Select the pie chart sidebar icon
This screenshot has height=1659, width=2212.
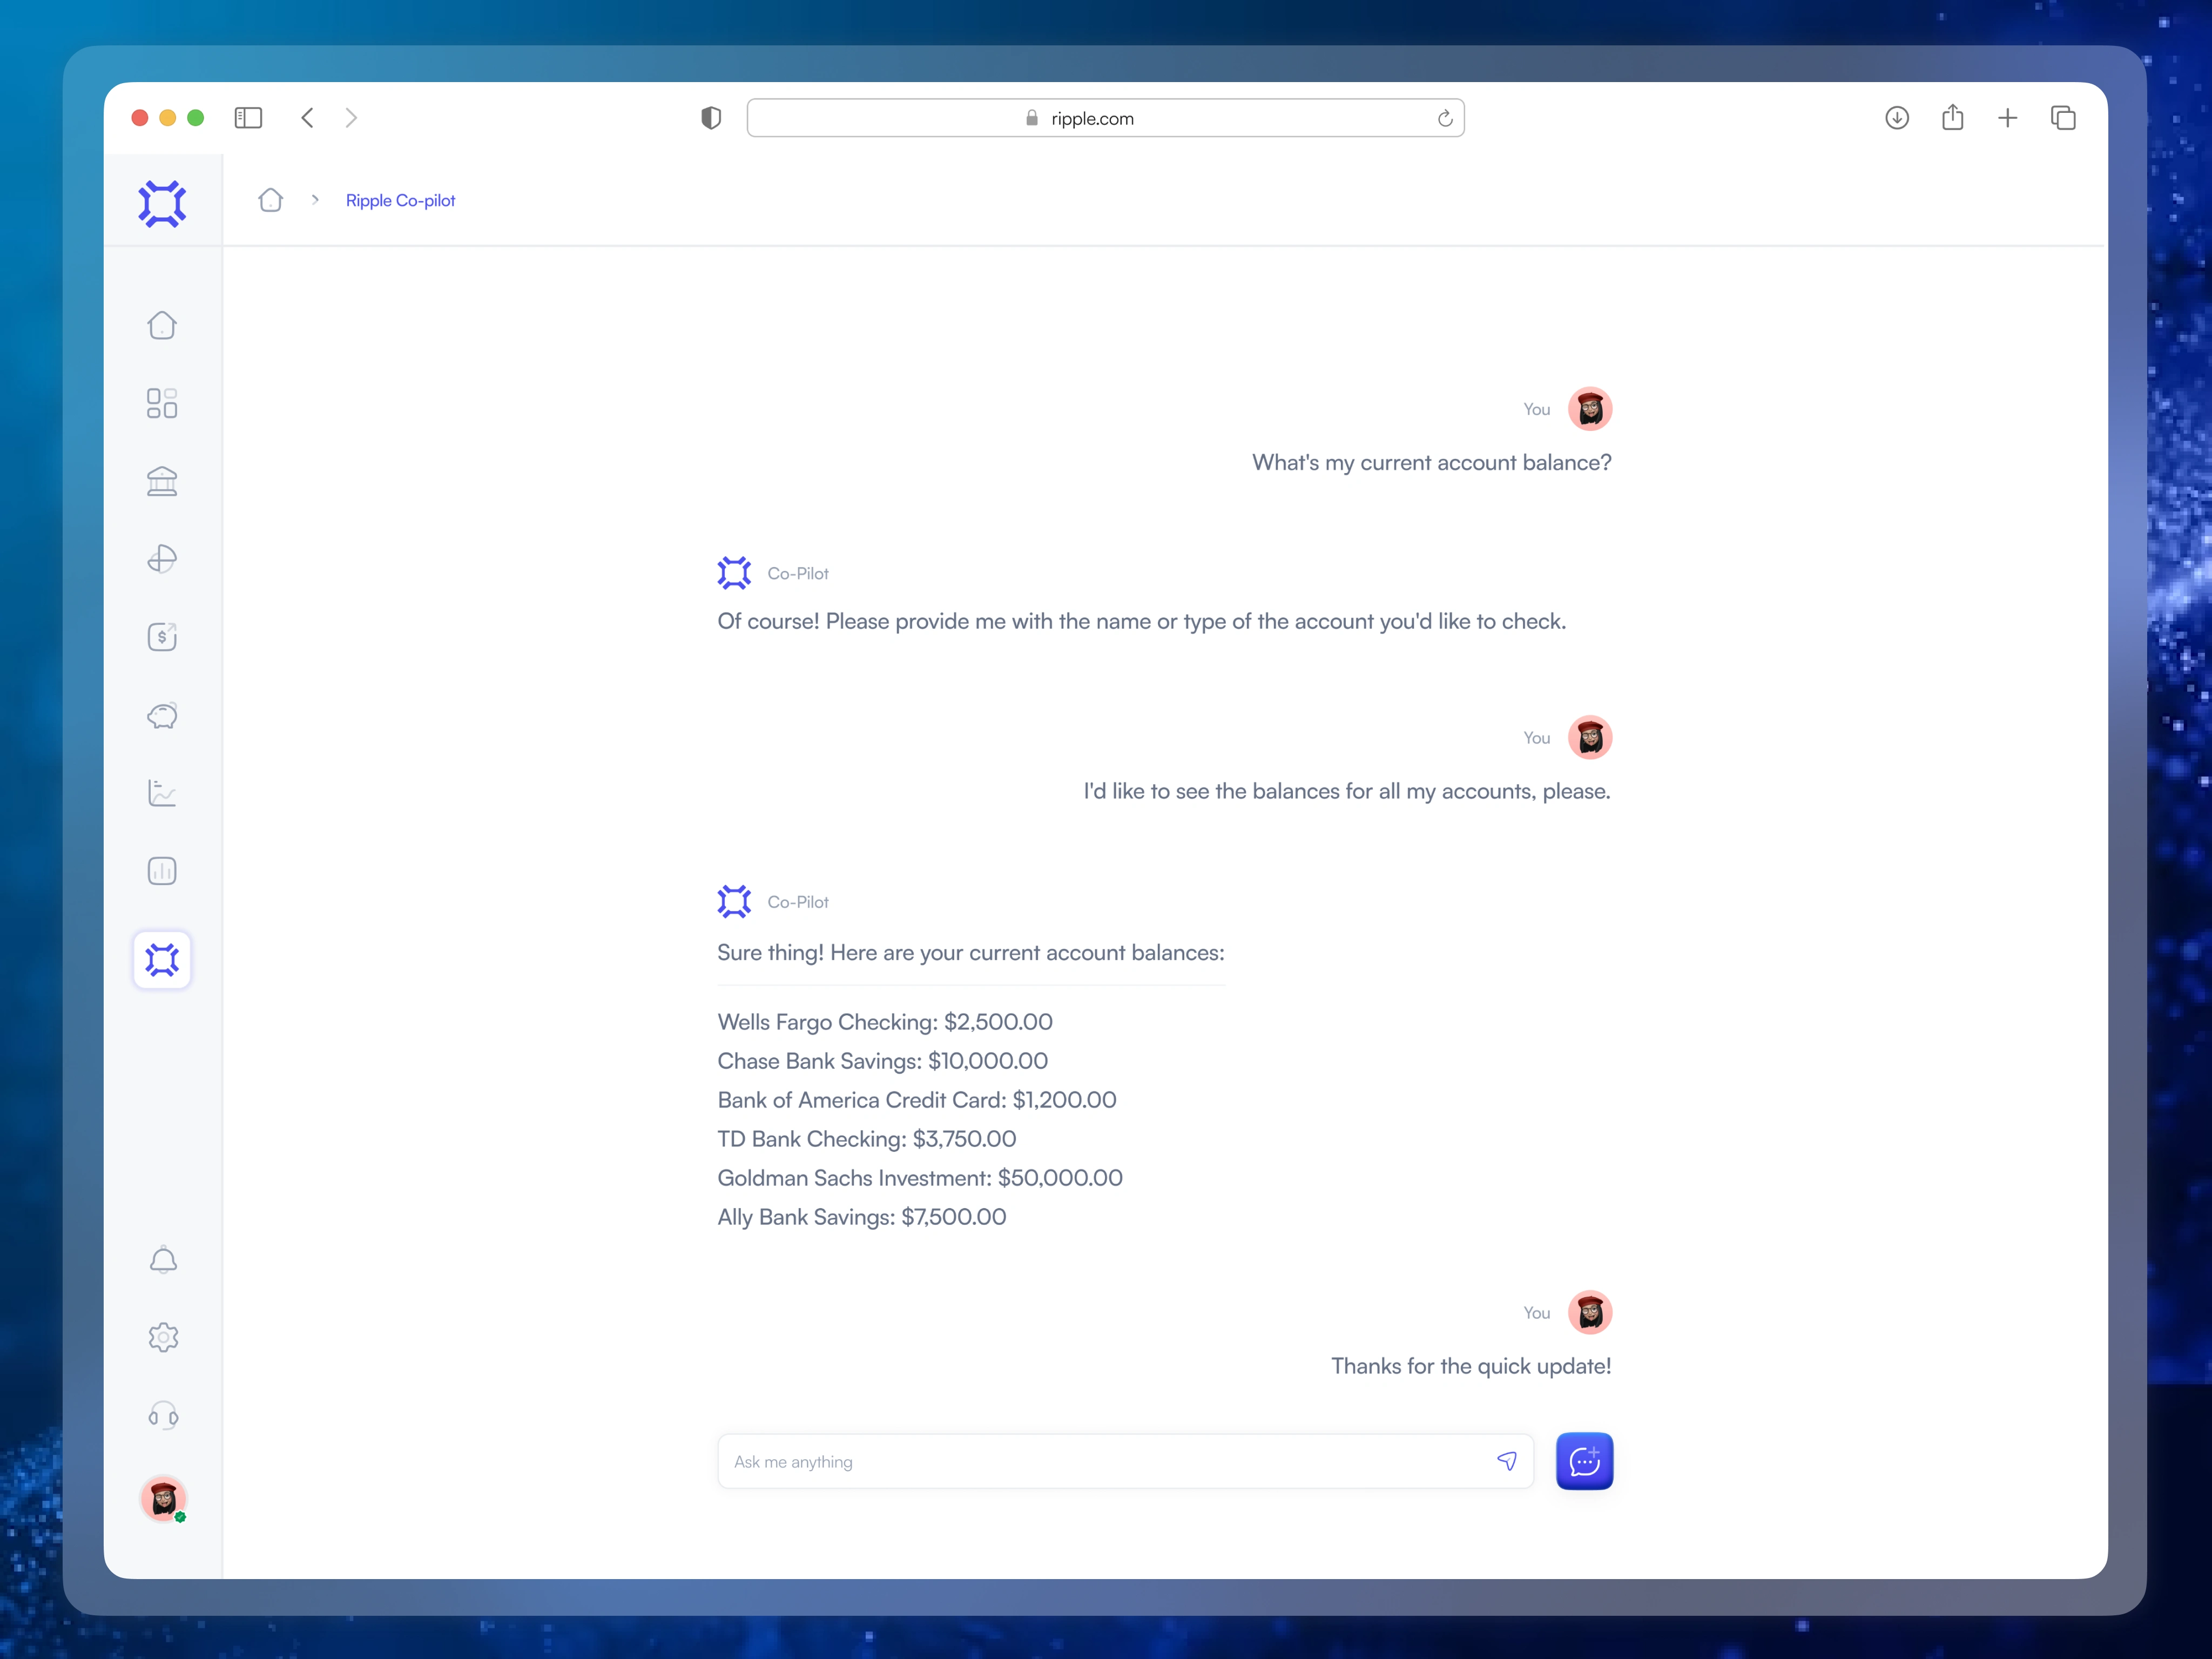coord(162,559)
